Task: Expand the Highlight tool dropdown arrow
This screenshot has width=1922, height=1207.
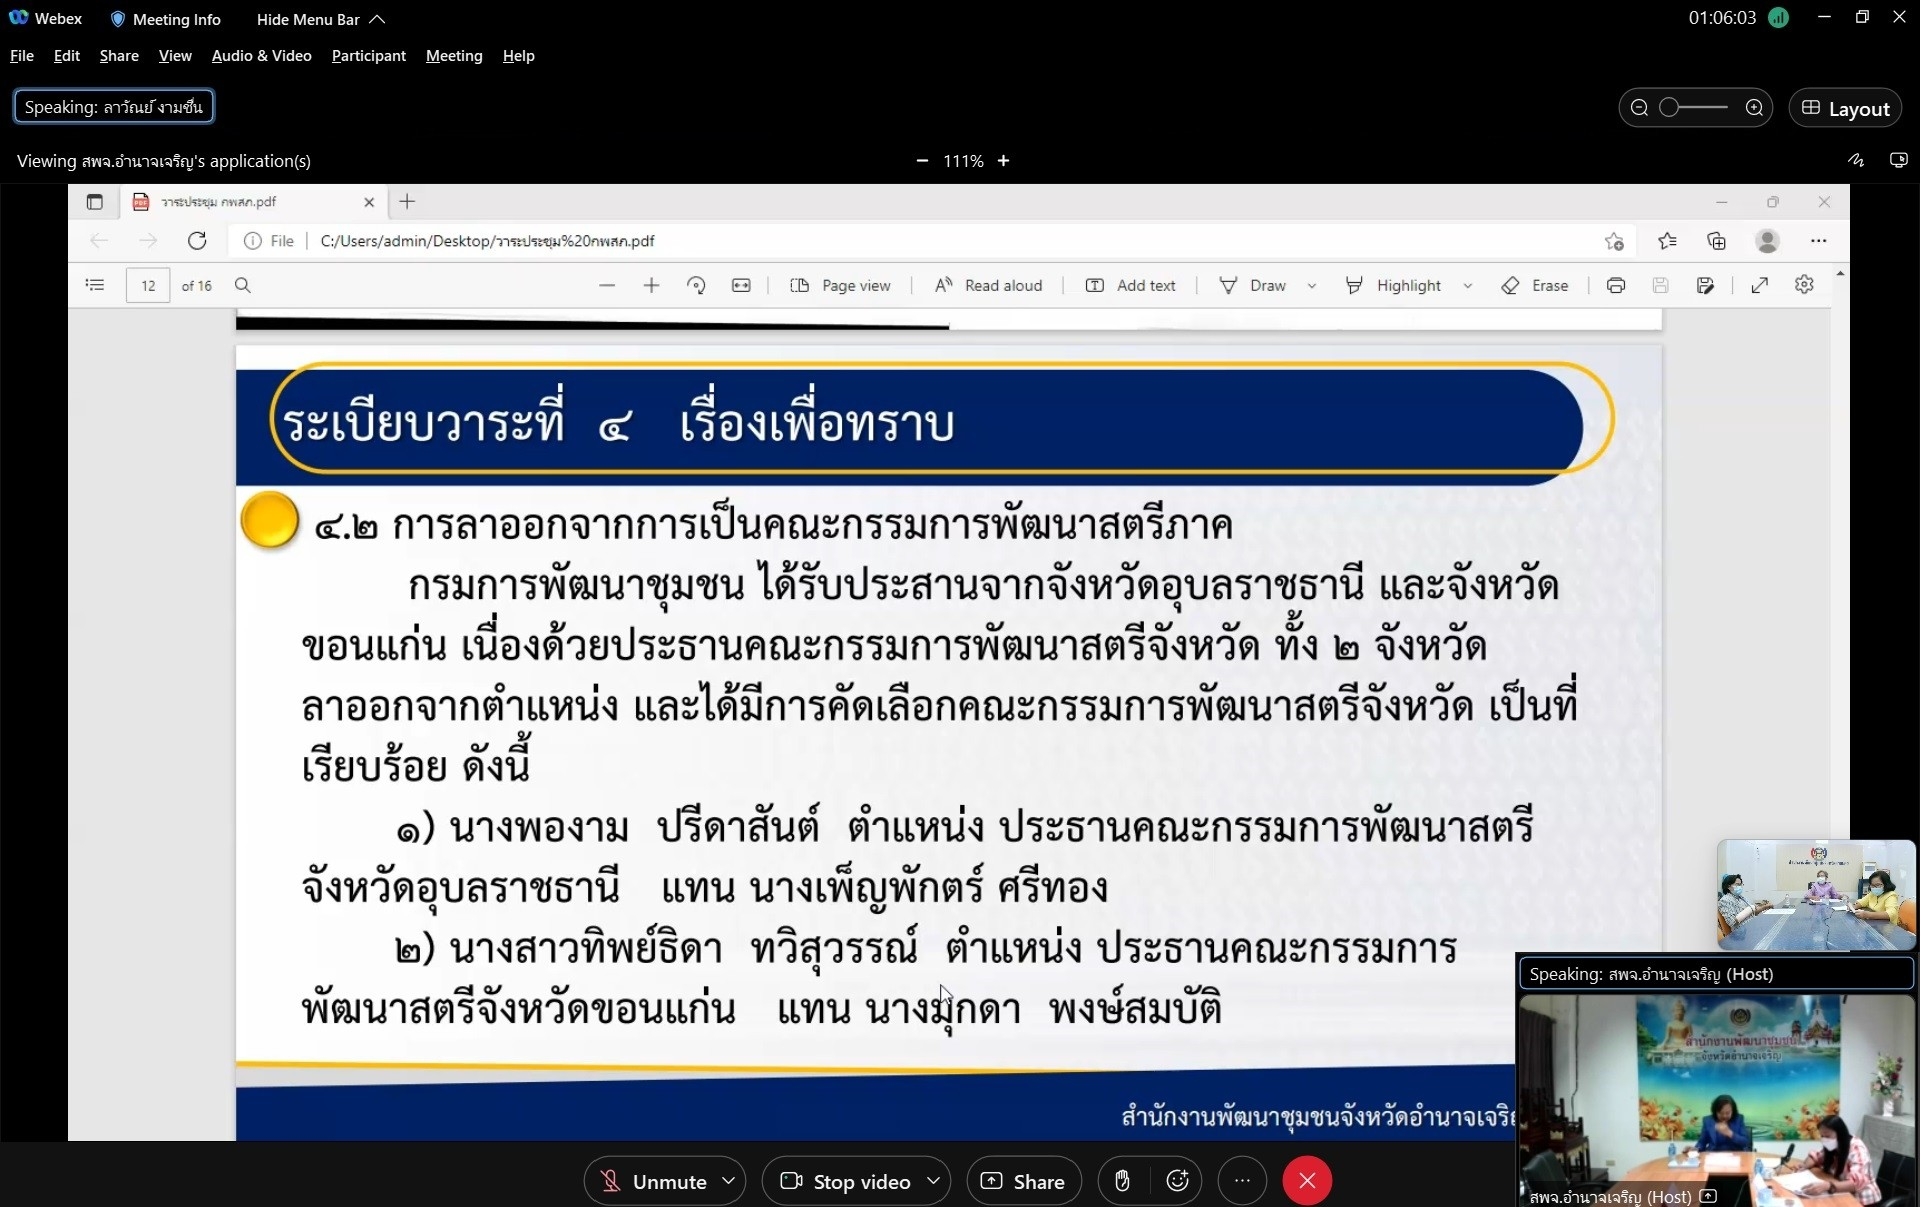Action: click(x=1468, y=285)
